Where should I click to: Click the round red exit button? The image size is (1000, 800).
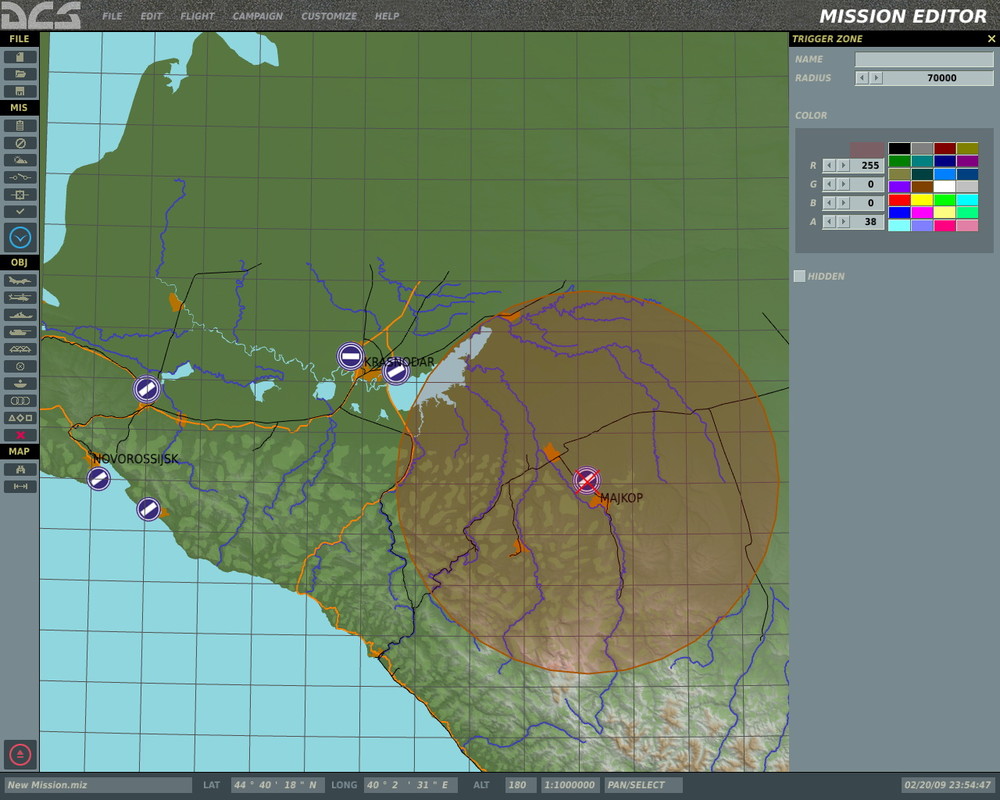20,754
